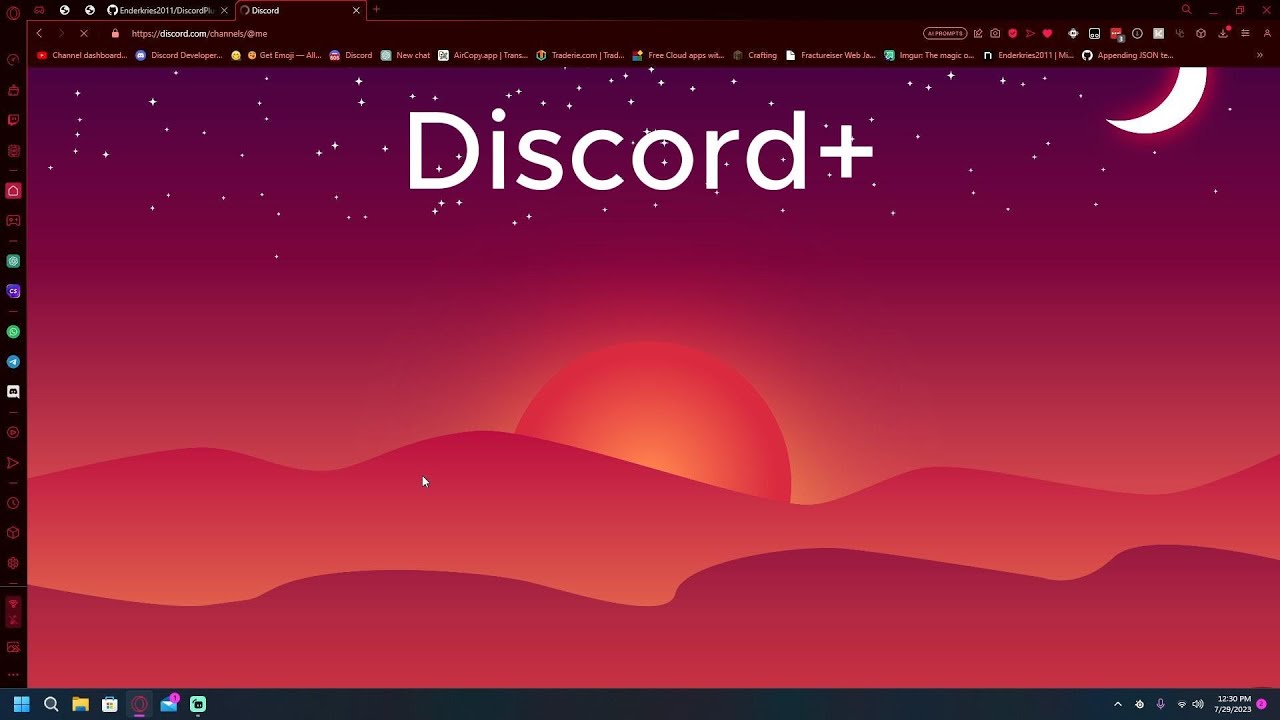Expand bookmarks bar overflow chevron
Viewport: 1280px width, 720px height.
pyautogui.click(x=1259, y=55)
